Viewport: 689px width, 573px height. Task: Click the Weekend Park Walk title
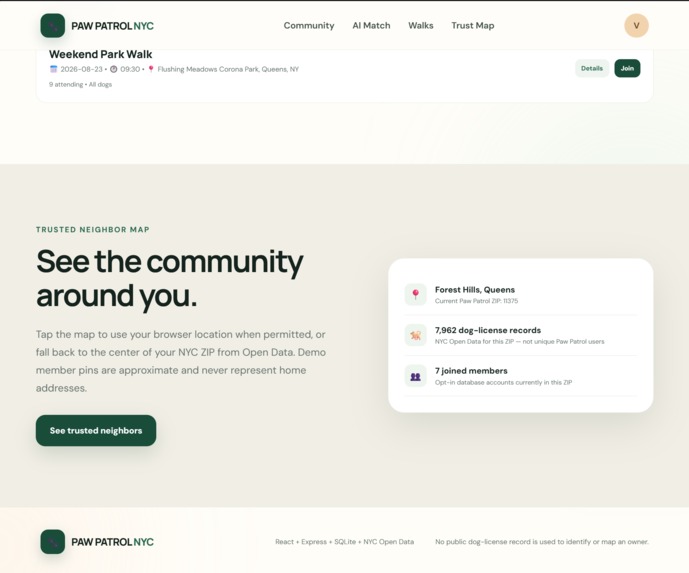click(101, 54)
